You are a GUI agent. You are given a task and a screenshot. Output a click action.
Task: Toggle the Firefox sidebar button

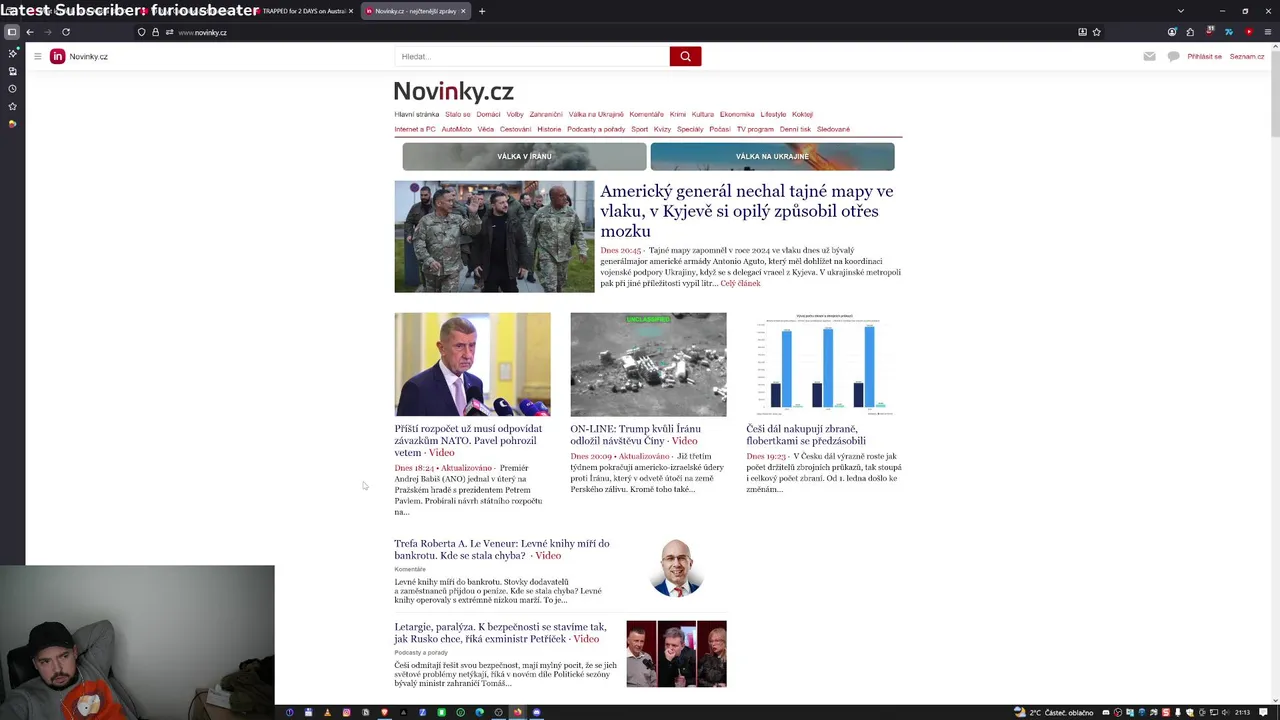(12, 32)
